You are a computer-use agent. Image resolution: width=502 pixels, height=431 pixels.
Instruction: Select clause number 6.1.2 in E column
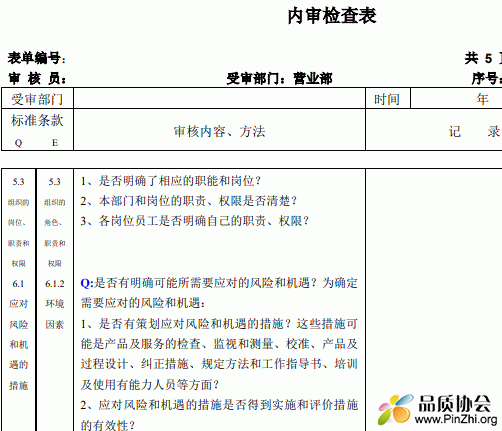tap(55, 284)
